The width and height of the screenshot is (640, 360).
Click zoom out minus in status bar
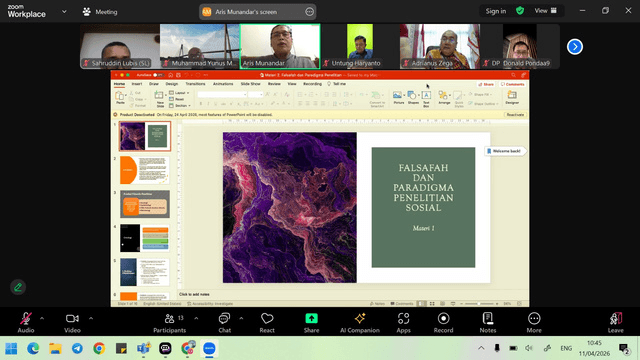click(462, 304)
